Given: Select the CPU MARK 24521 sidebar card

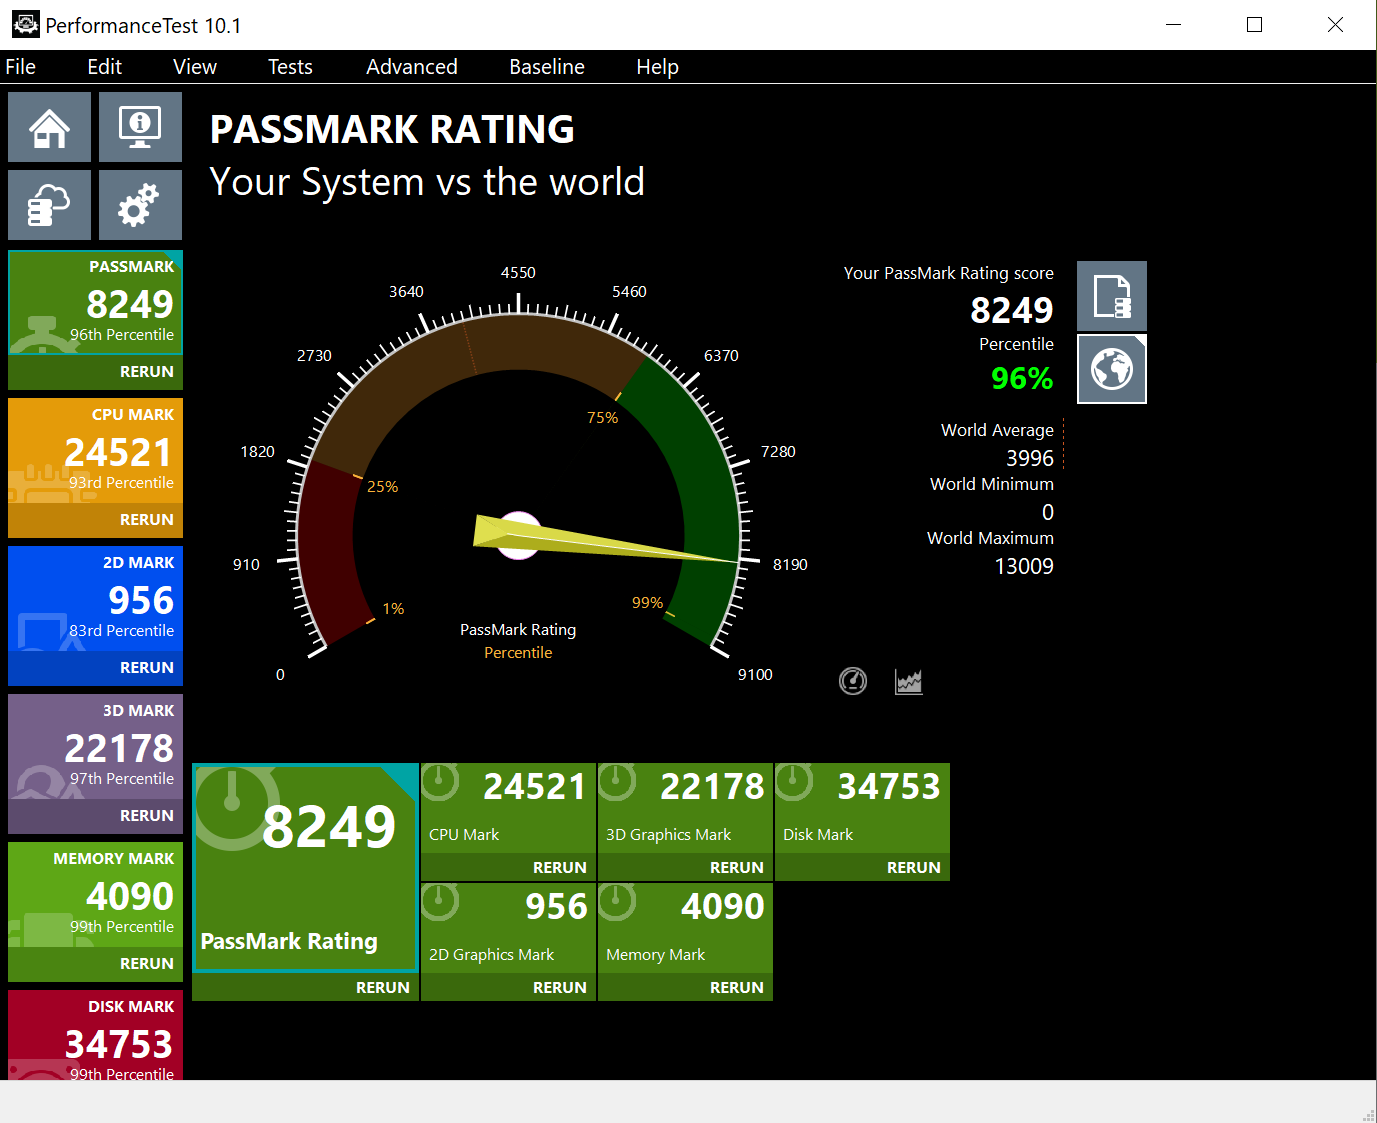Looking at the screenshot, I should (95, 450).
